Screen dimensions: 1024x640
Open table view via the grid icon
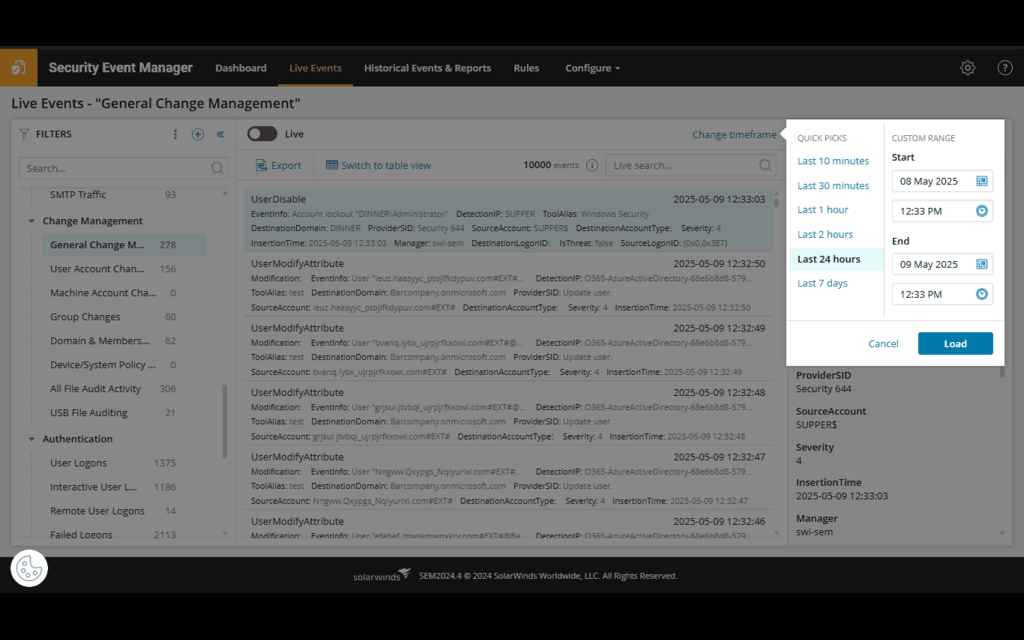pyautogui.click(x=334, y=165)
